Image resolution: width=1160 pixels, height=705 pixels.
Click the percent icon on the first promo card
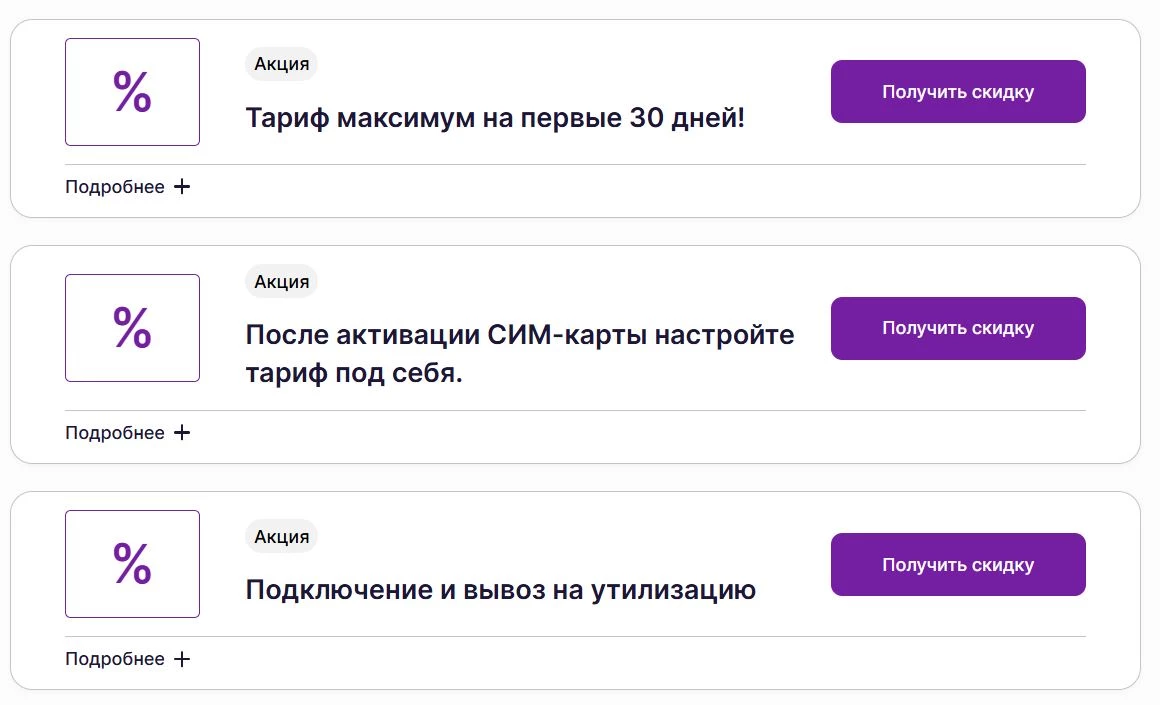[132, 91]
